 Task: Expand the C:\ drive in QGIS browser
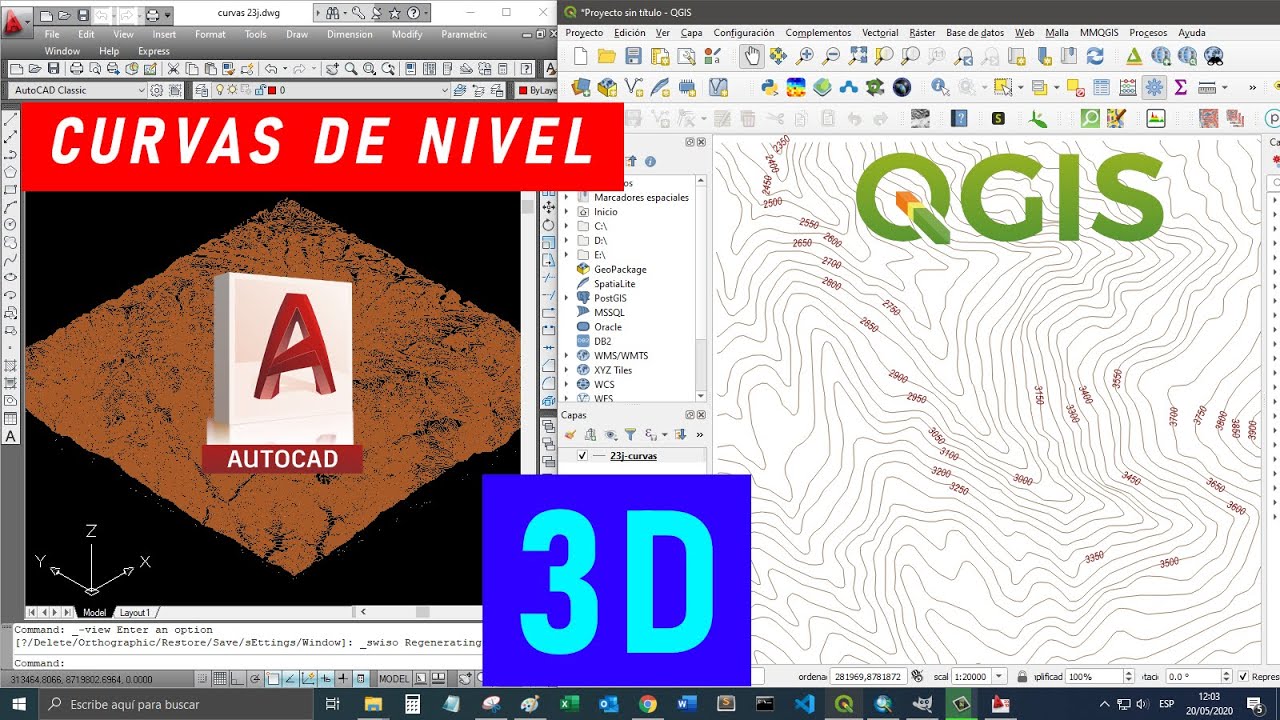[566, 226]
